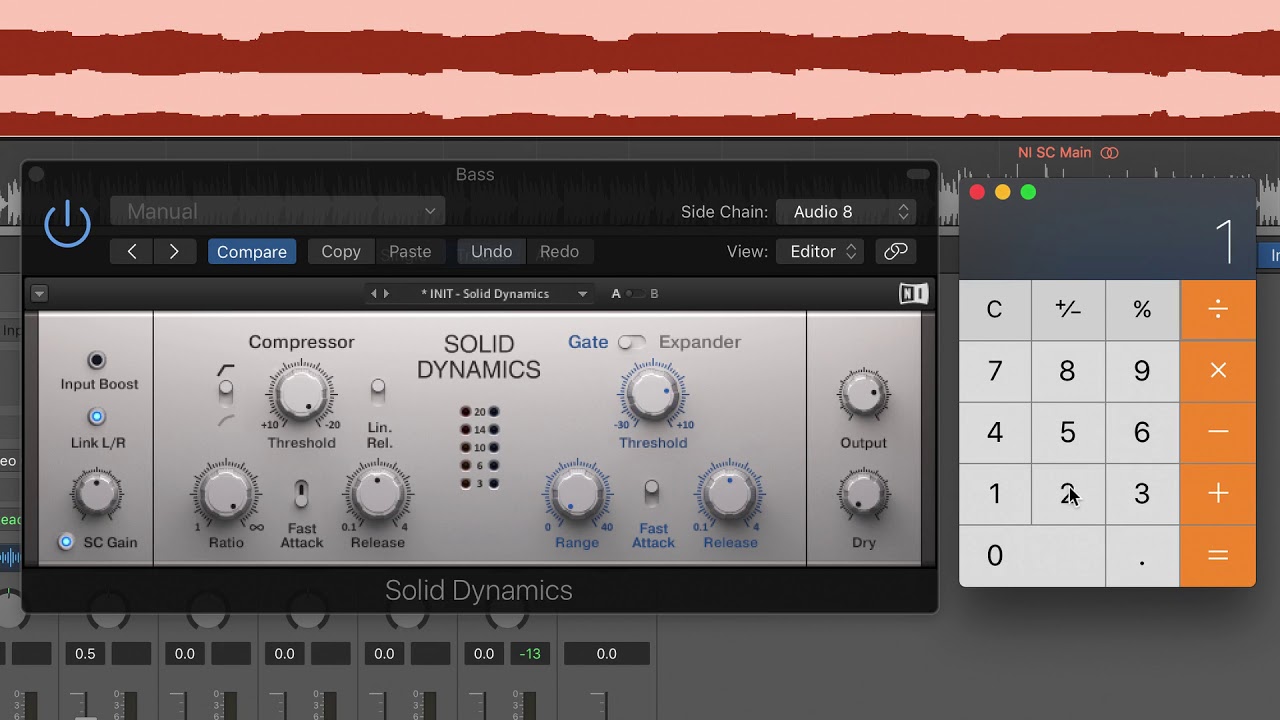Screen dimensions: 1280x720
Task: Click the gain reduction LED meter
Action: pyautogui.click(x=479, y=447)
